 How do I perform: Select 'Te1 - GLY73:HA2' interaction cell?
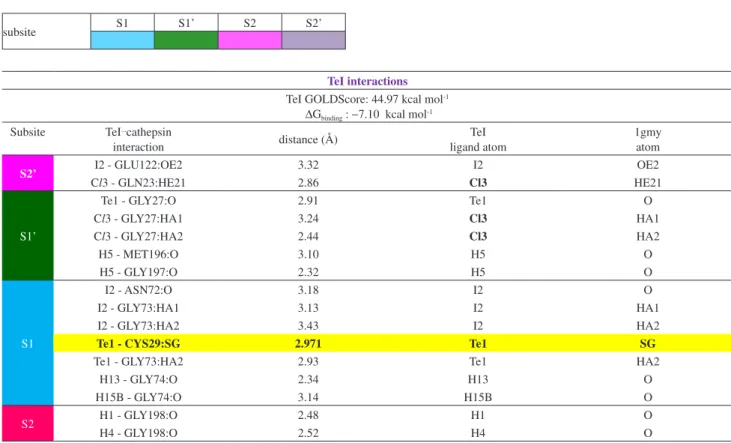click(x=138, y=361)
